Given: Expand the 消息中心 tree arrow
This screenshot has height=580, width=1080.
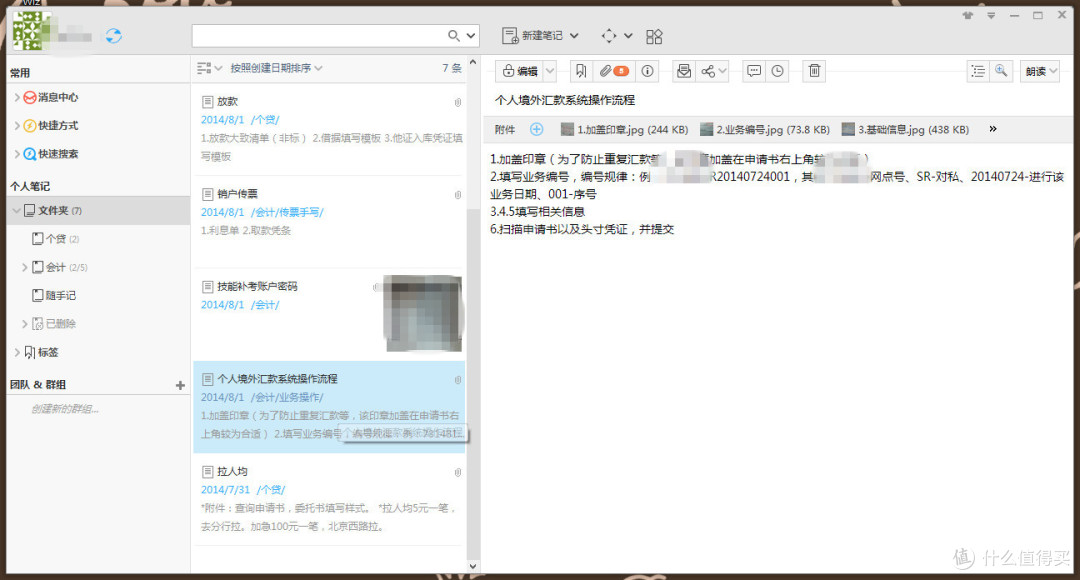Looking at the screenshot, I should point(17,97).
